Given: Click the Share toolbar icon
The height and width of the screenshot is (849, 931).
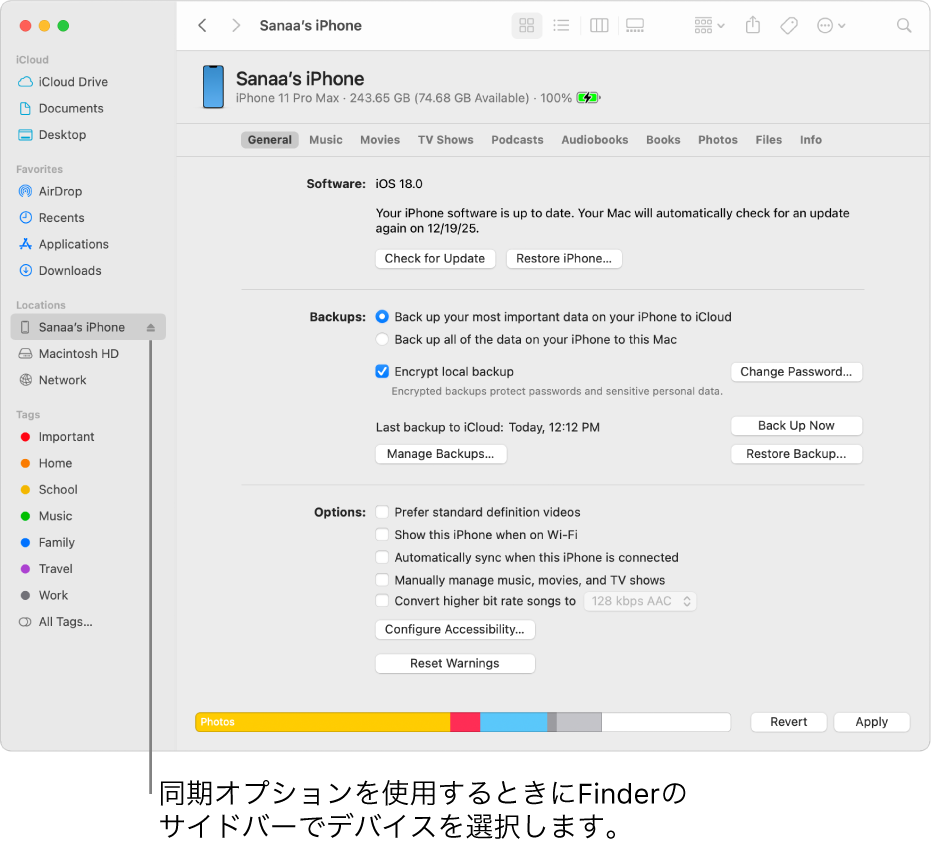Looking at the screenshot, I should point(753,25).
